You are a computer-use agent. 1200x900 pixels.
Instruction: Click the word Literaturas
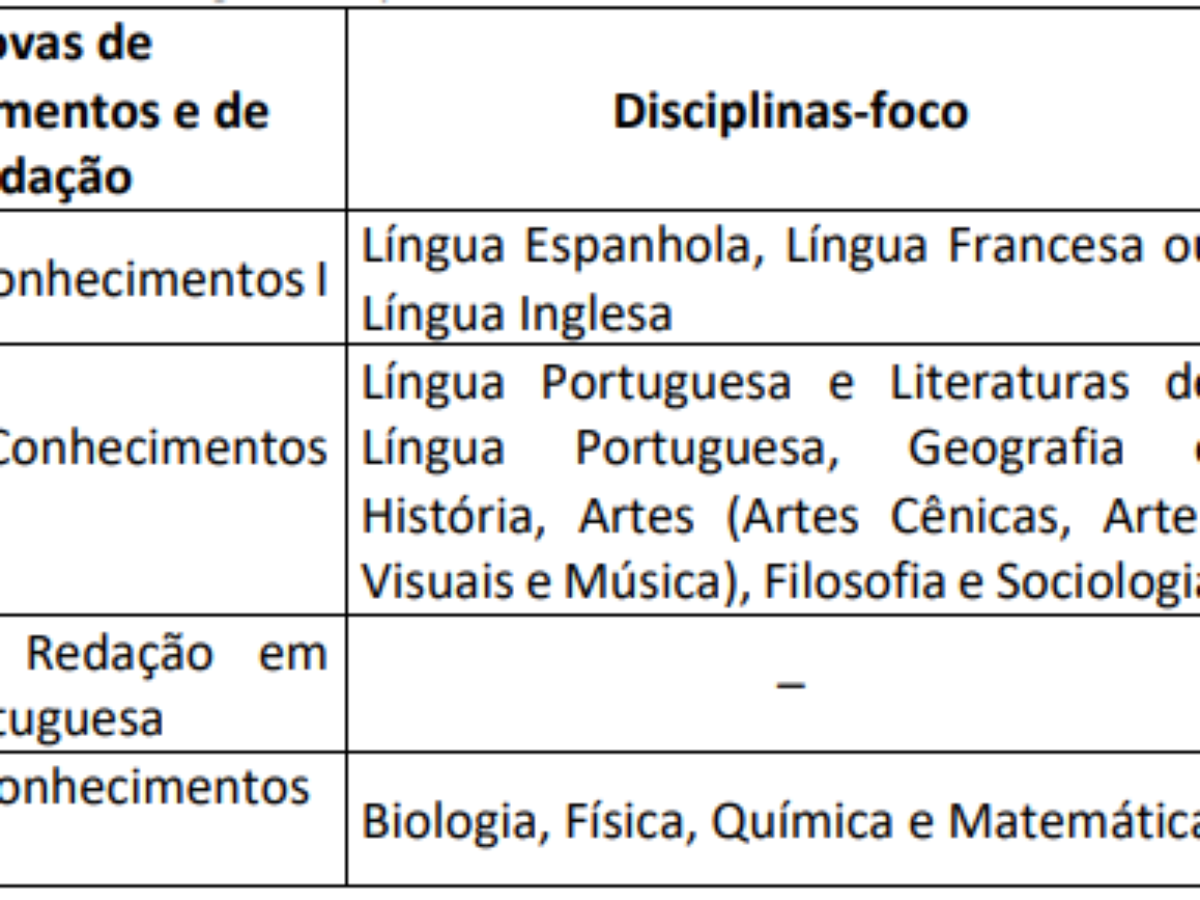coord(1008,383)
